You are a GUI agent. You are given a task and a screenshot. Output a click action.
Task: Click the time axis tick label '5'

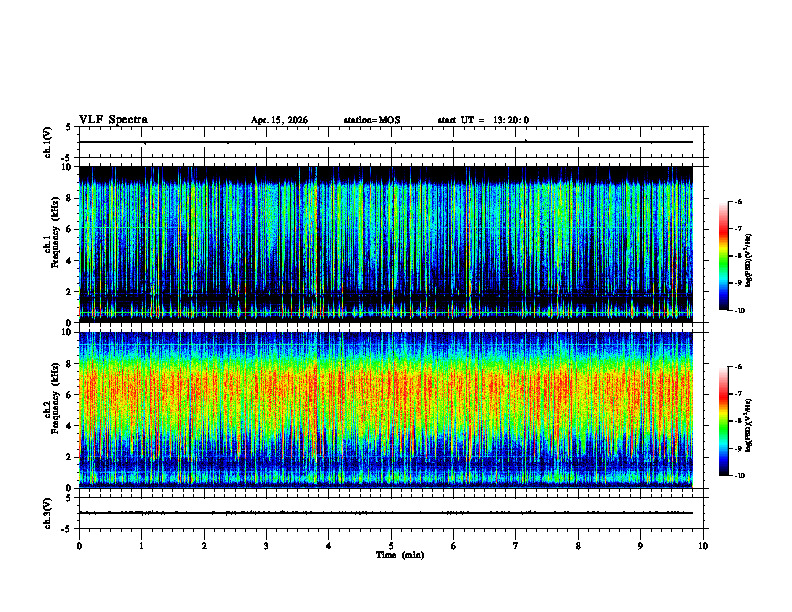pos(391,546)
